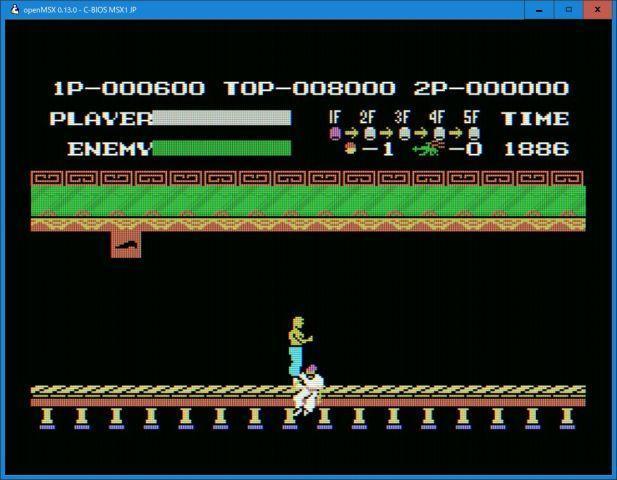Click the white PLAYER health bar
617x480 pixels.
(x=221, y=118)
